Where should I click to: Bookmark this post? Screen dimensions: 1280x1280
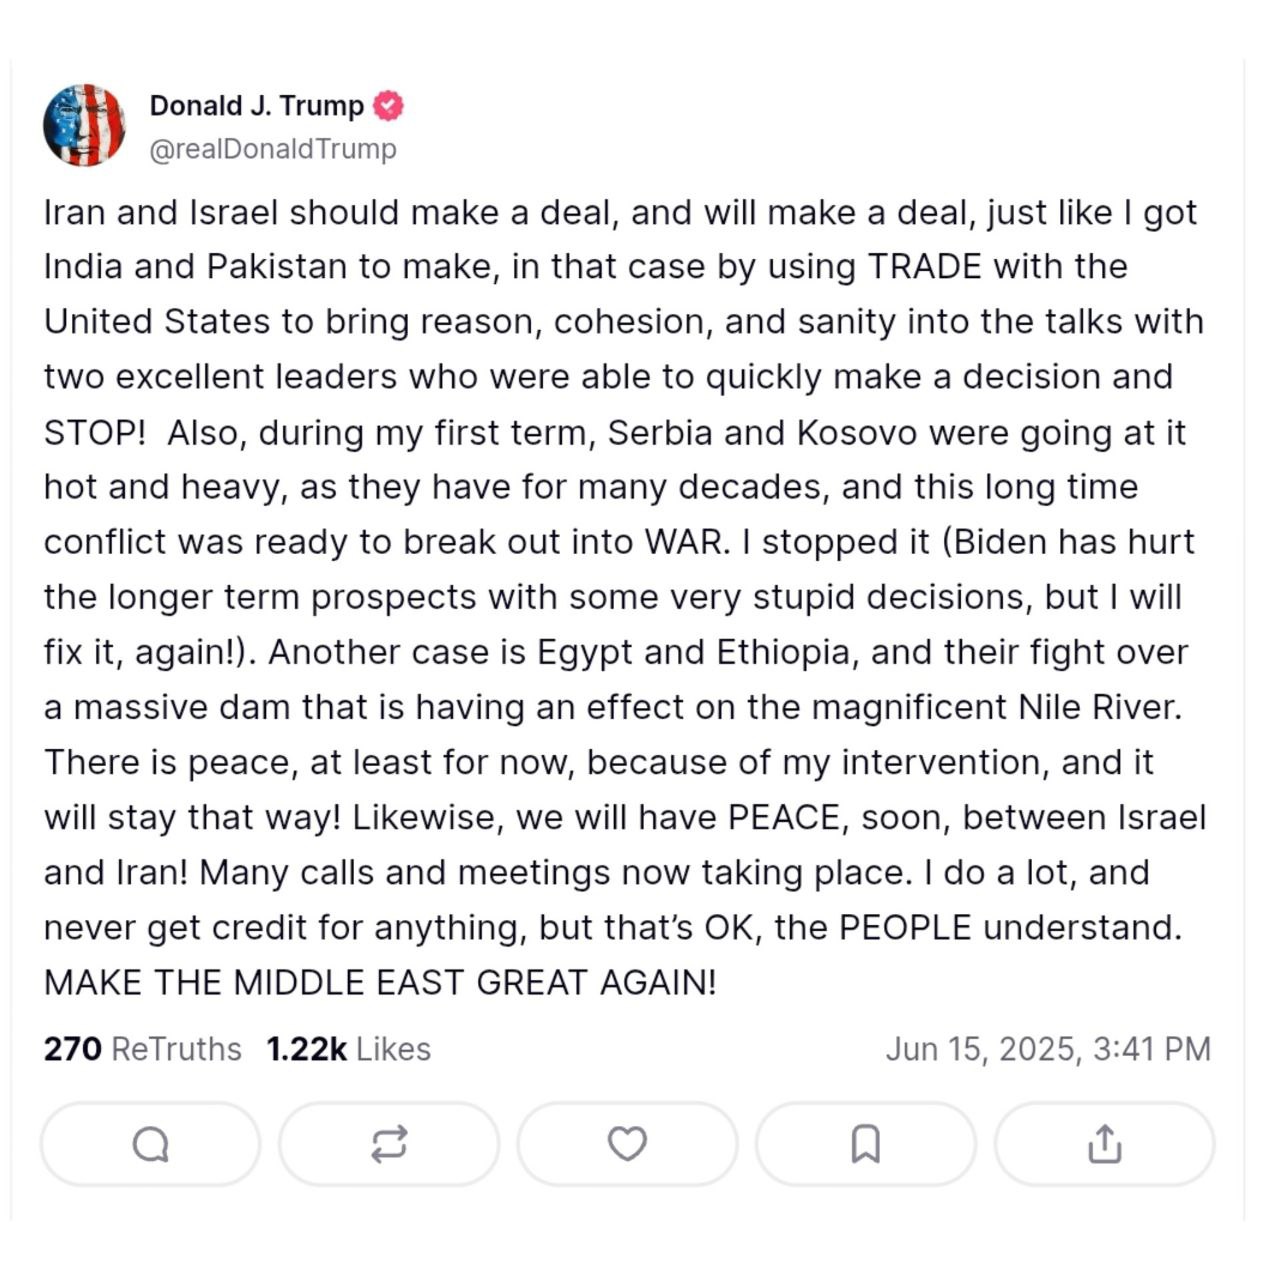click(865, 1144)
